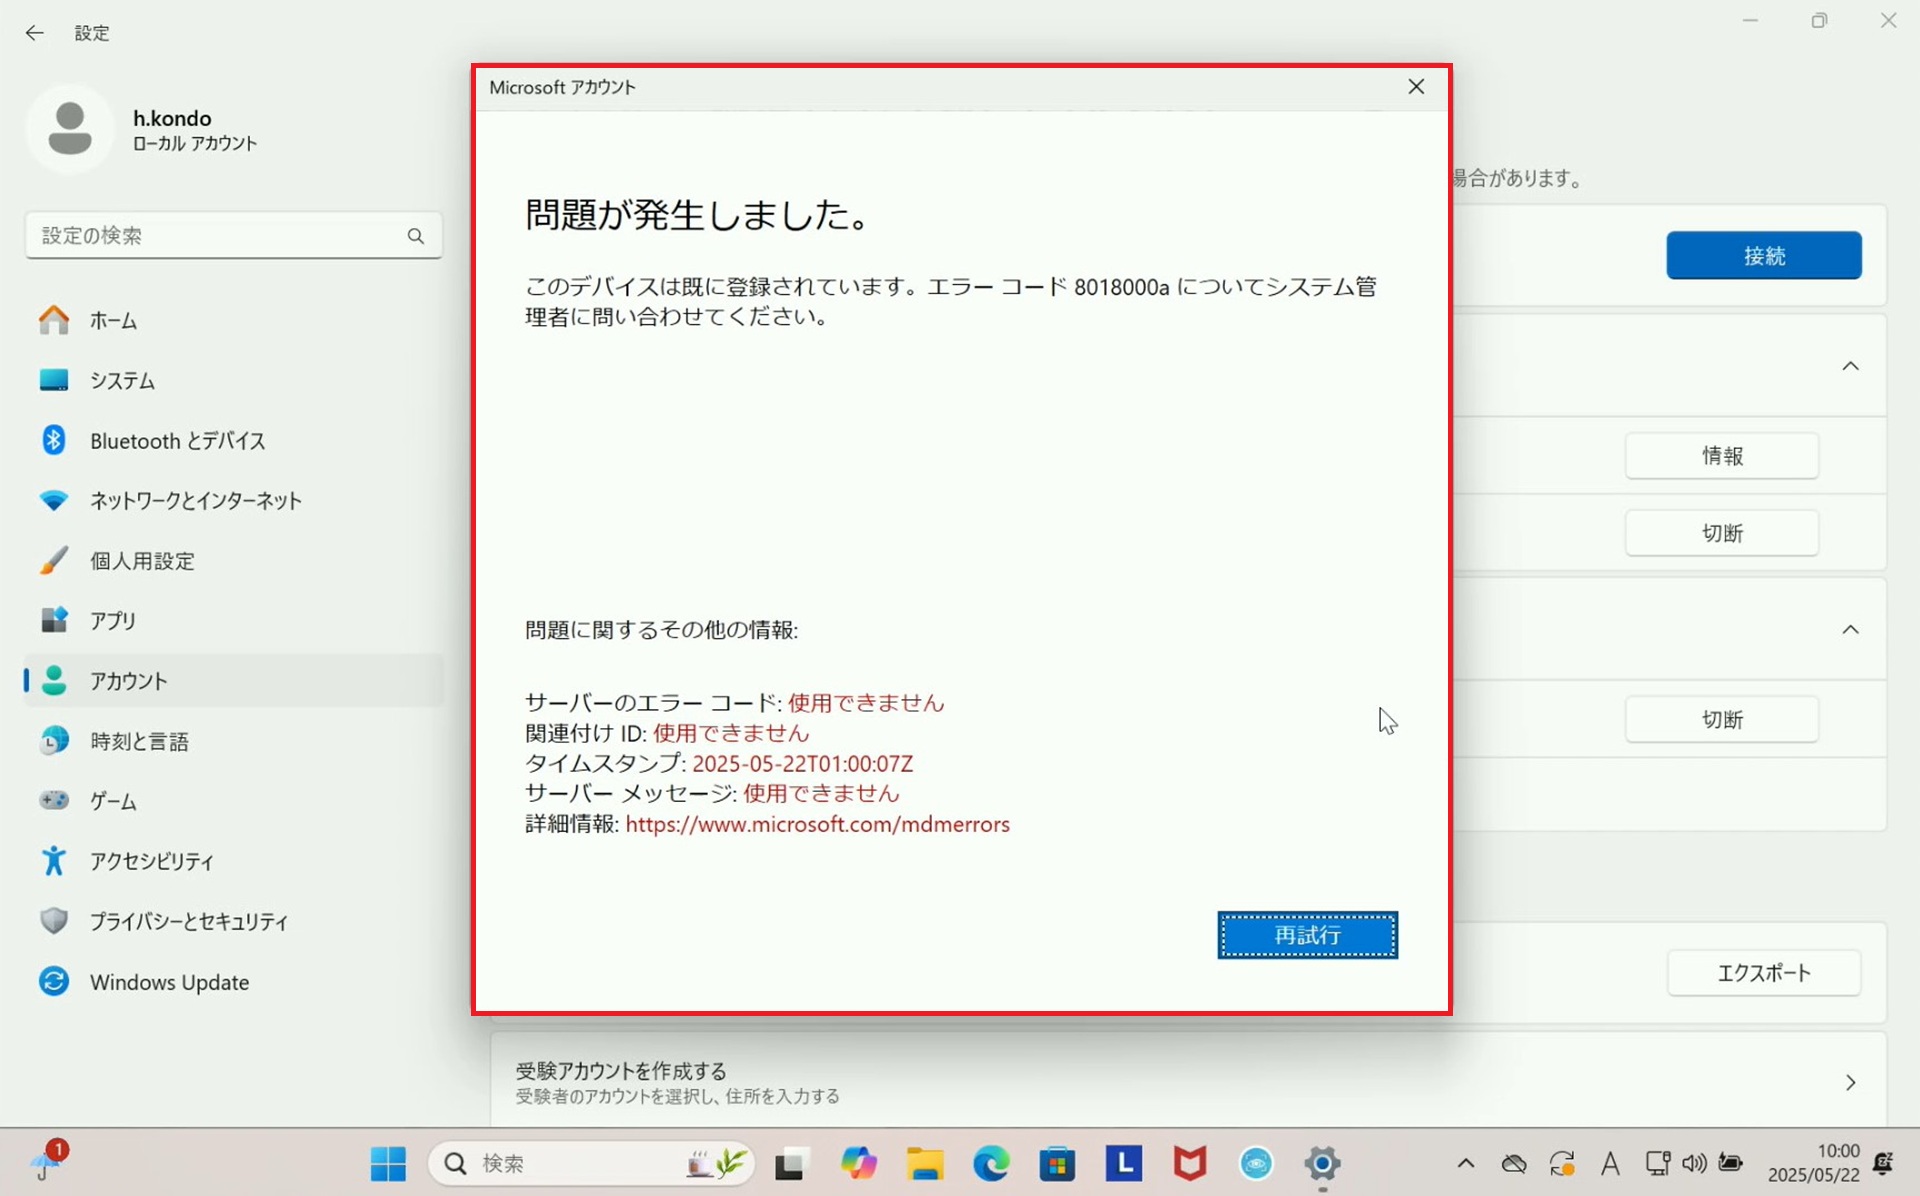Click the timestamp 2025-05-22T01:00:07Z text
The image size is (1920, 1196).
(802, 764)
